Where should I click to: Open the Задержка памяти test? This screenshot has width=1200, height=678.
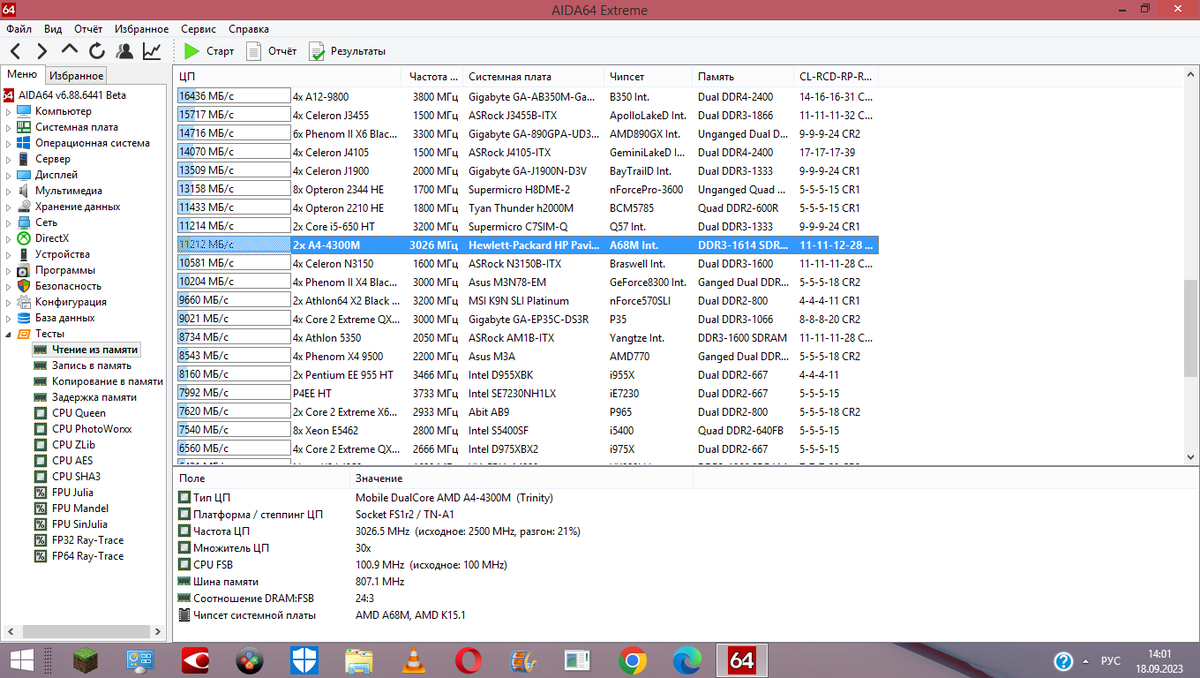click(x=94, y=397)
